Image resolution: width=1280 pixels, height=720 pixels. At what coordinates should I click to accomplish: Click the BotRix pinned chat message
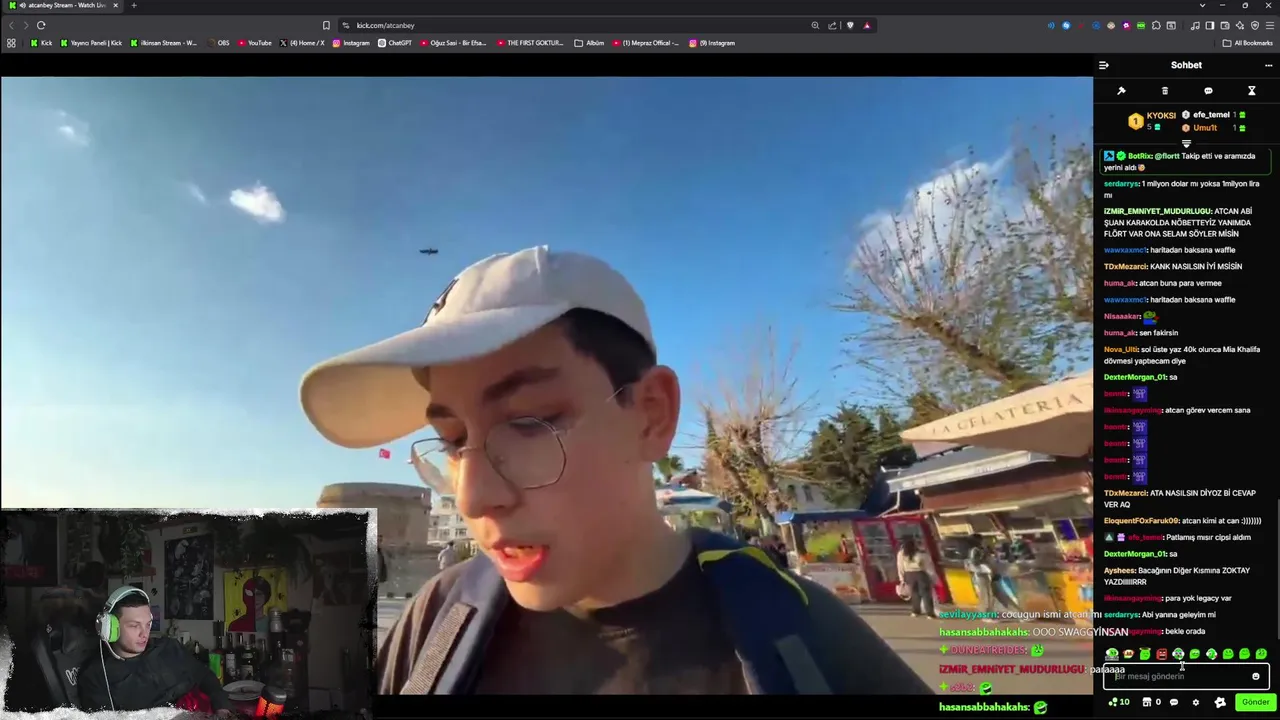coord(1186,162)
